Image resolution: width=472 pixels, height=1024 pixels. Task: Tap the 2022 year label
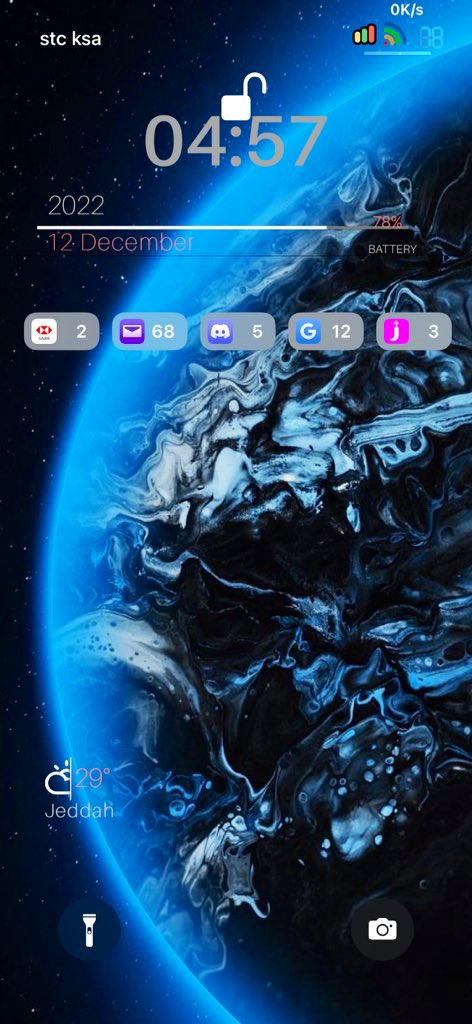(76, 206)
